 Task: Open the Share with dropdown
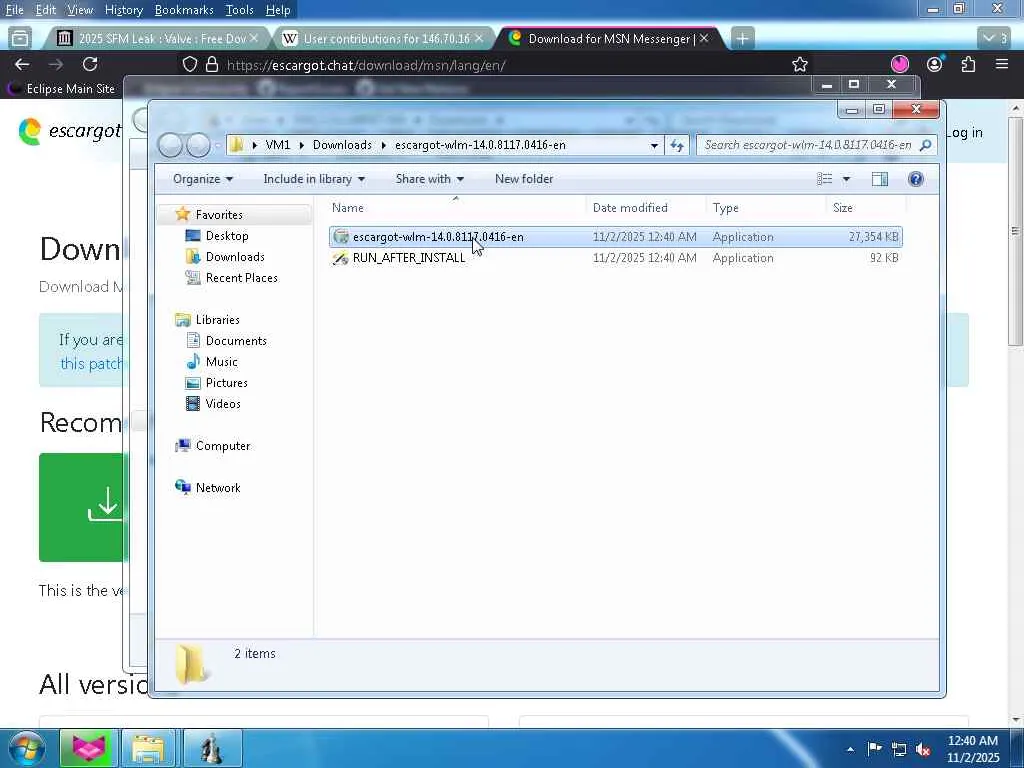(429, 179)
